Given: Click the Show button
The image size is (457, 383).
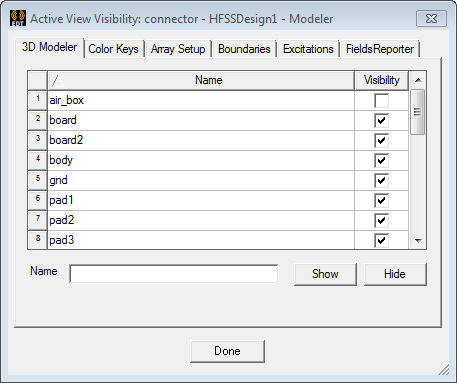Looking at the screenshot, I should coord(325,274).
